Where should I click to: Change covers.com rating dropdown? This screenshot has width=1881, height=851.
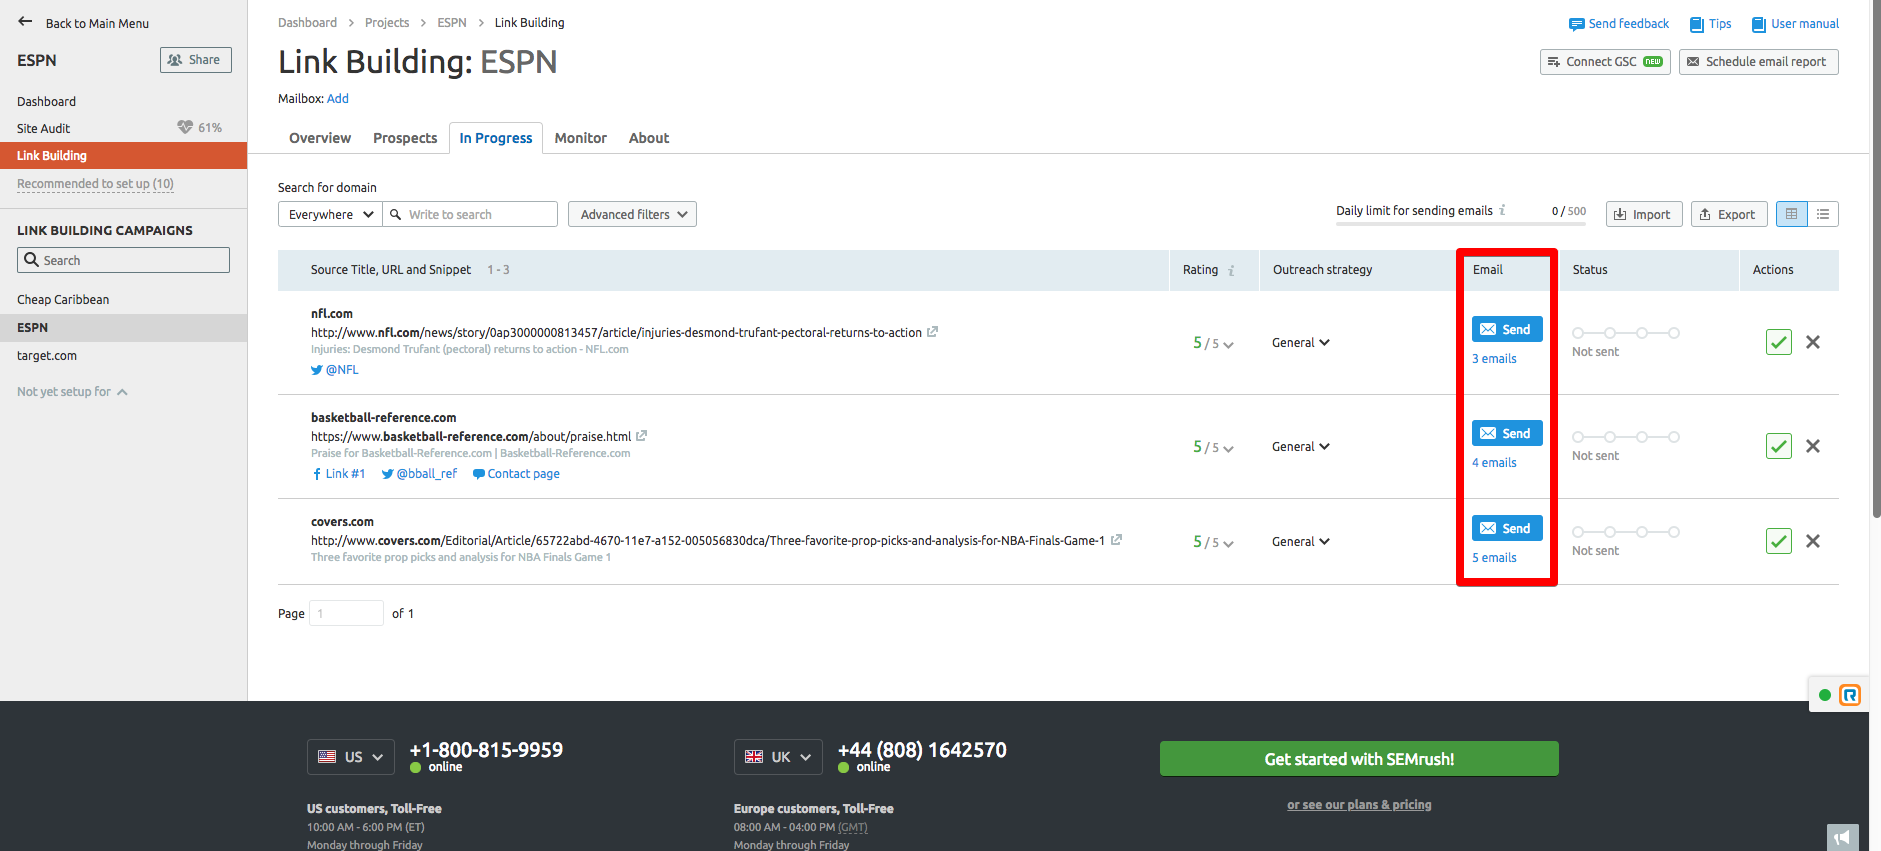1213,542
